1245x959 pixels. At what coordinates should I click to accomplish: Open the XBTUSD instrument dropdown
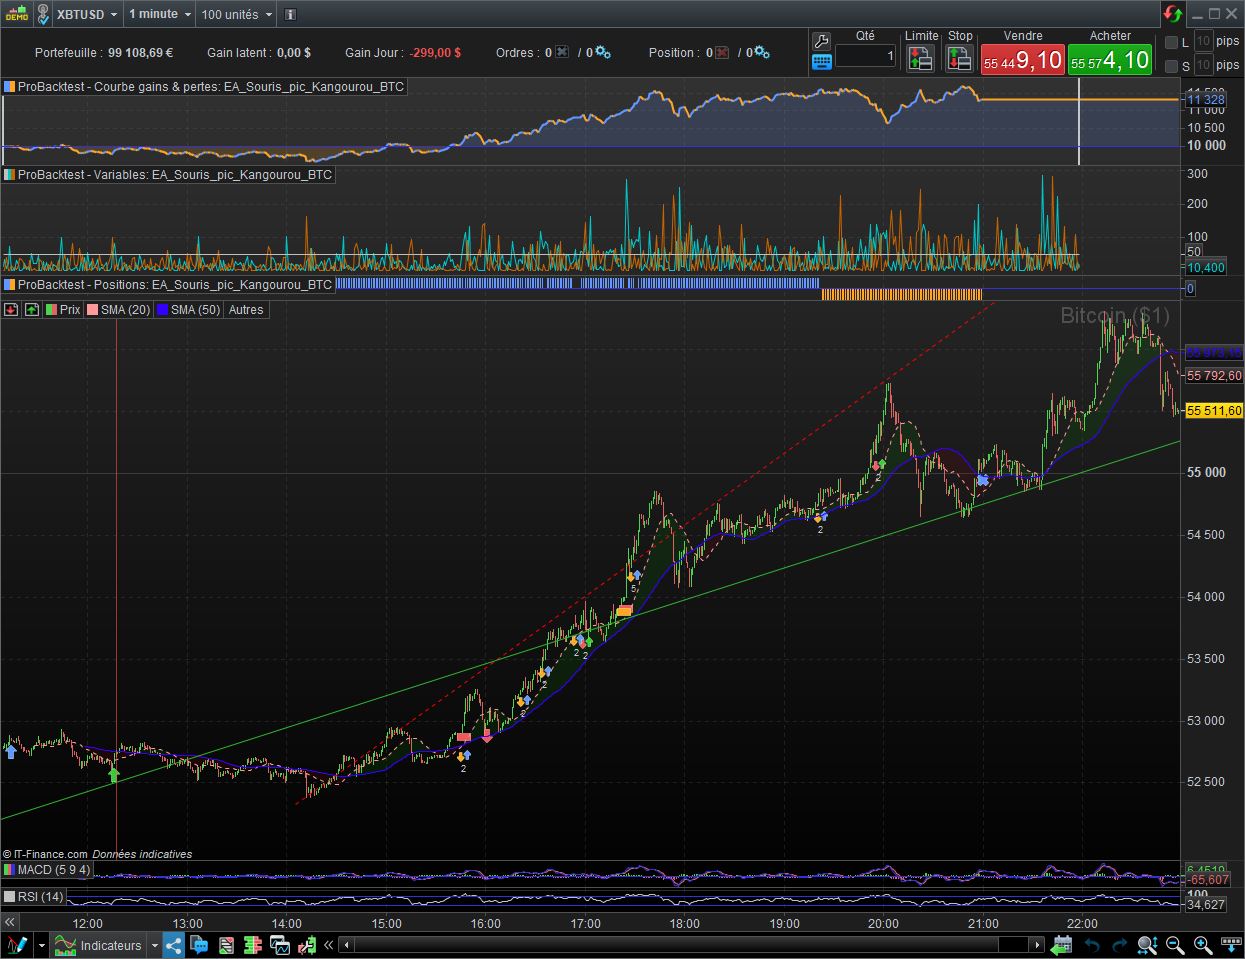pyautogui.click(x=86, y=14)
